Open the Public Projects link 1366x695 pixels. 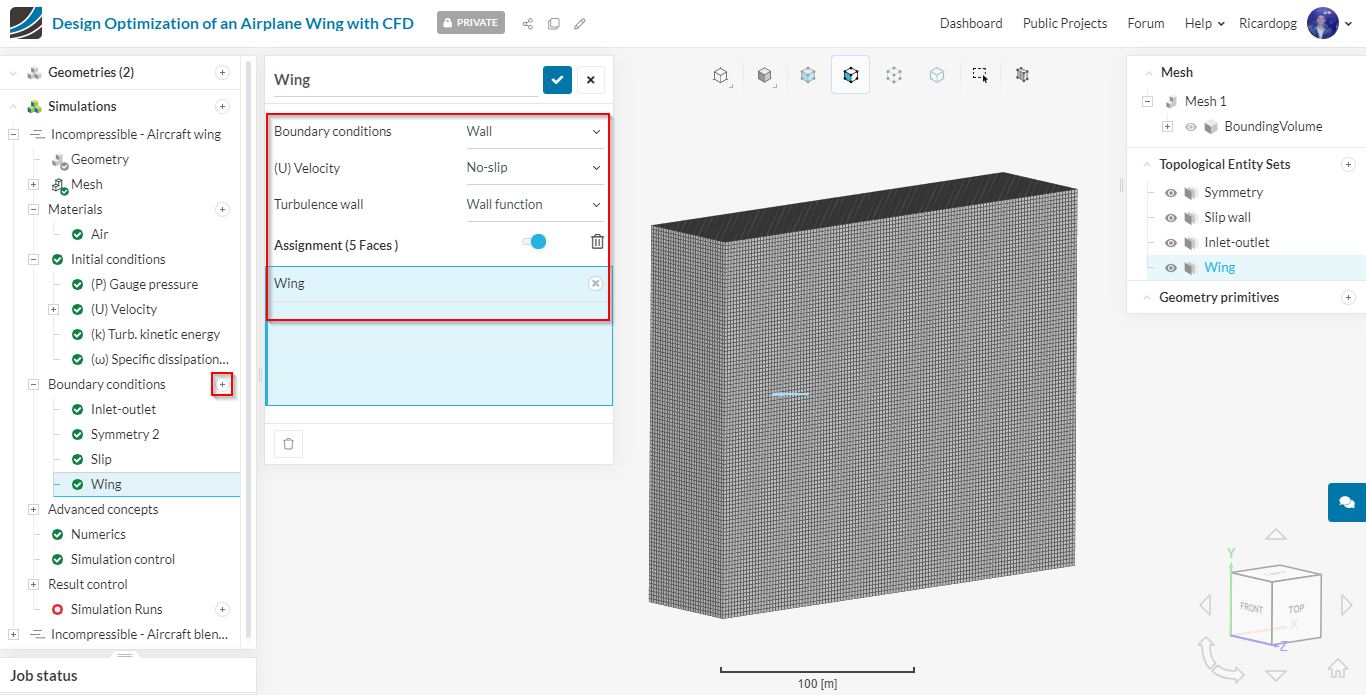click(1064, 23)
